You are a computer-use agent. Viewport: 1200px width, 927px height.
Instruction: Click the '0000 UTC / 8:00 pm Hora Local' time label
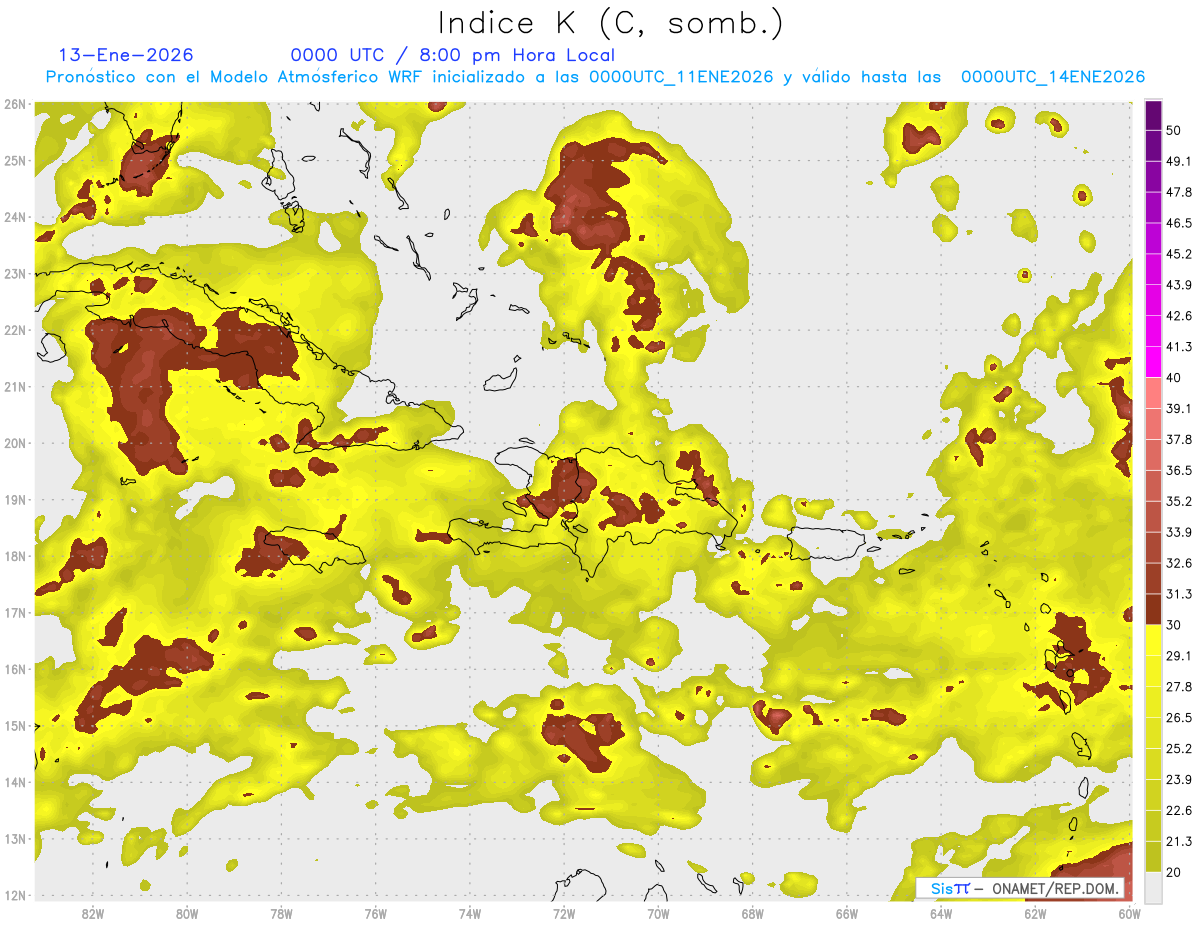point(453,55)
